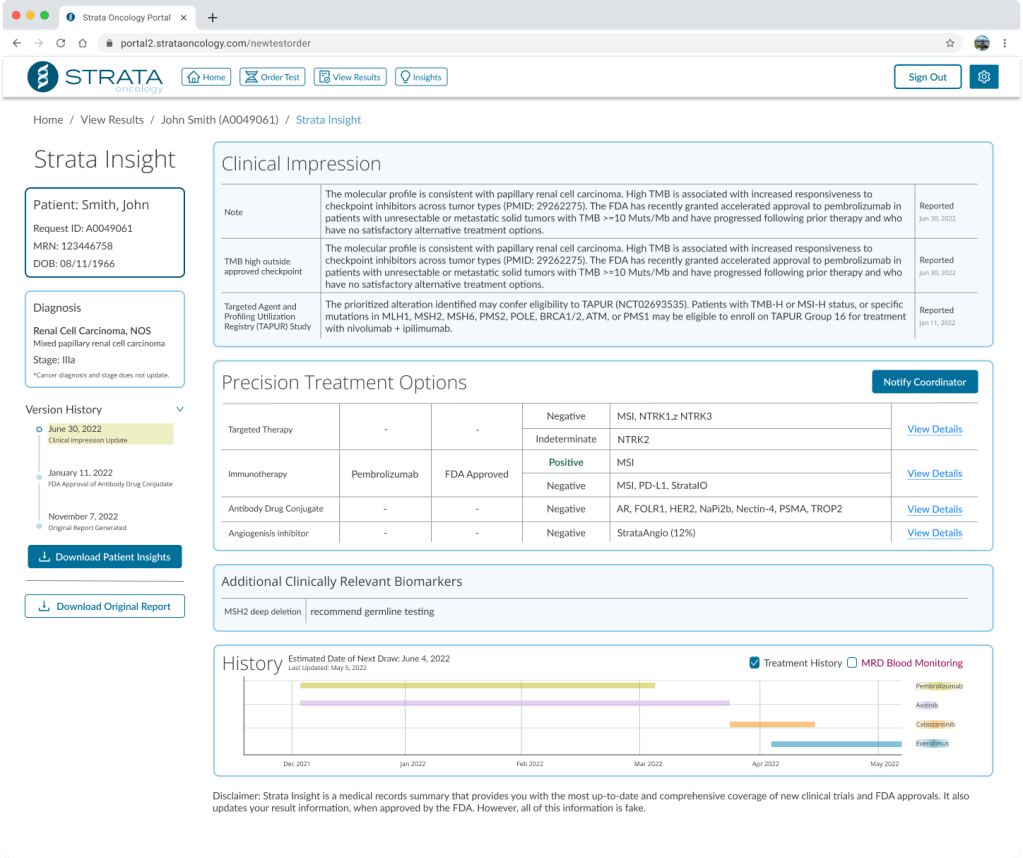Click the settings gear icon button
1023x858 pixels.
pos(984,77)
